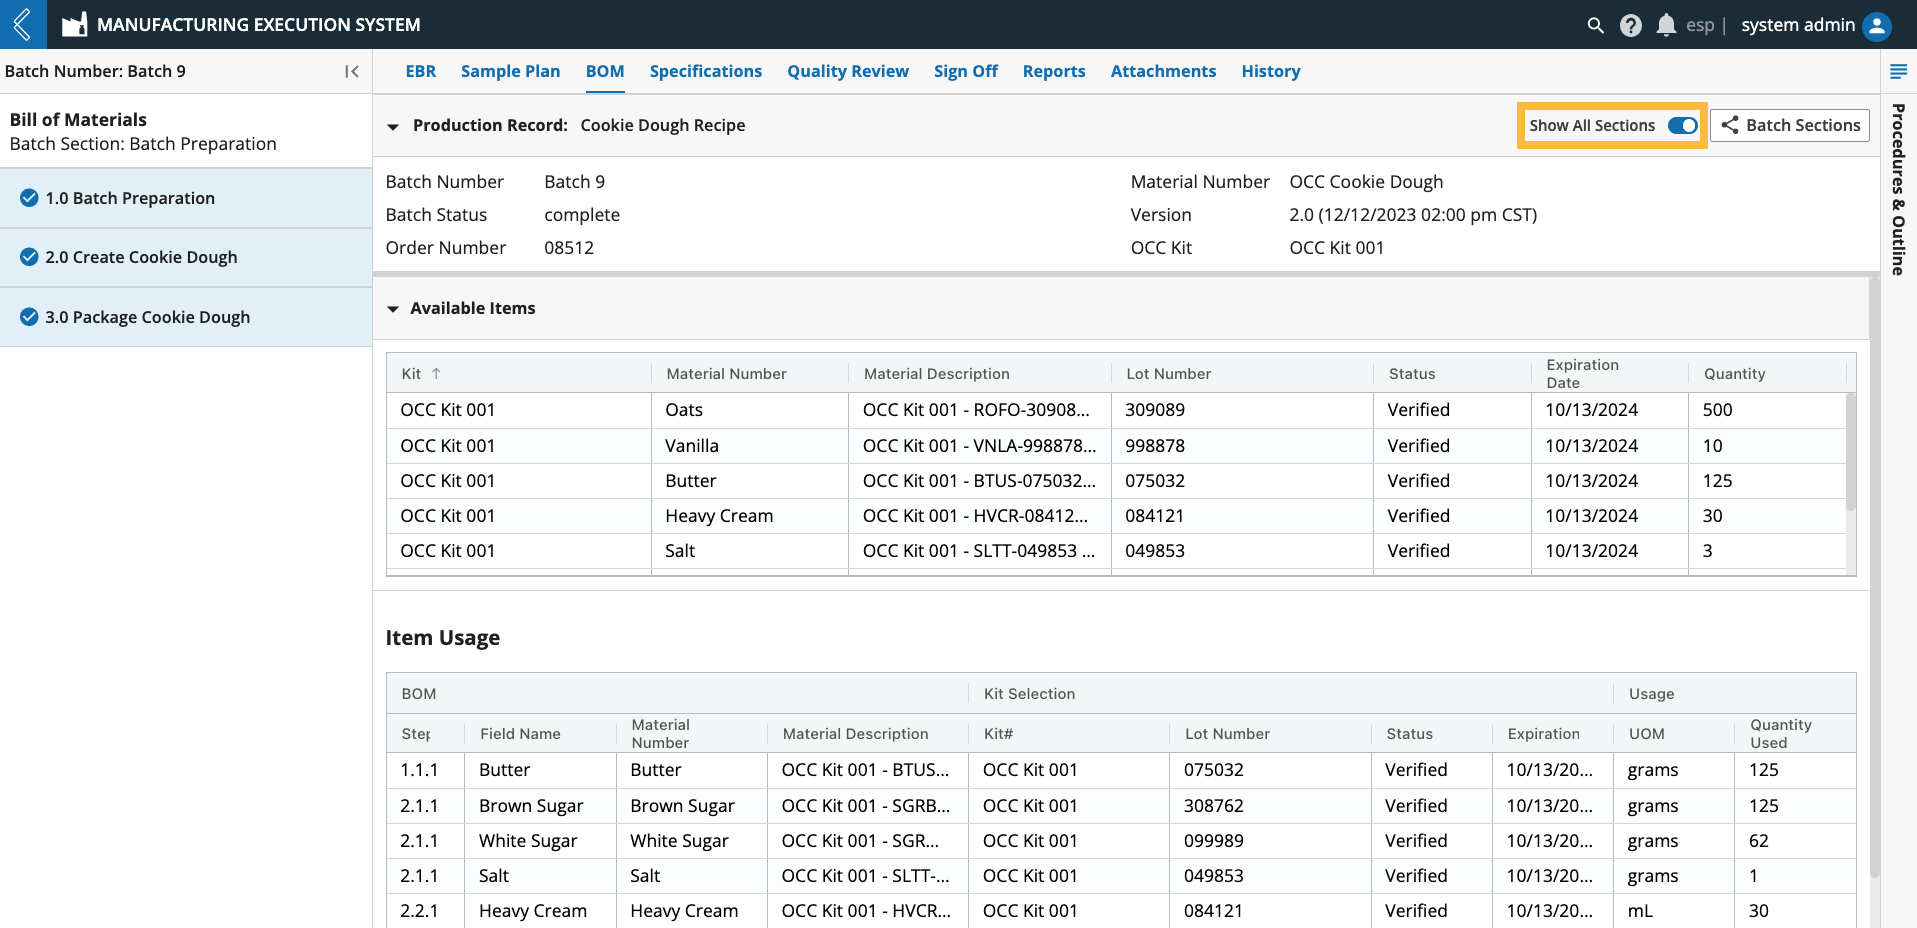The width and height of the screenshot is (1917, 928).
Task: Click step 1.1.1 in Item Usage
Action: click(419, 770)
